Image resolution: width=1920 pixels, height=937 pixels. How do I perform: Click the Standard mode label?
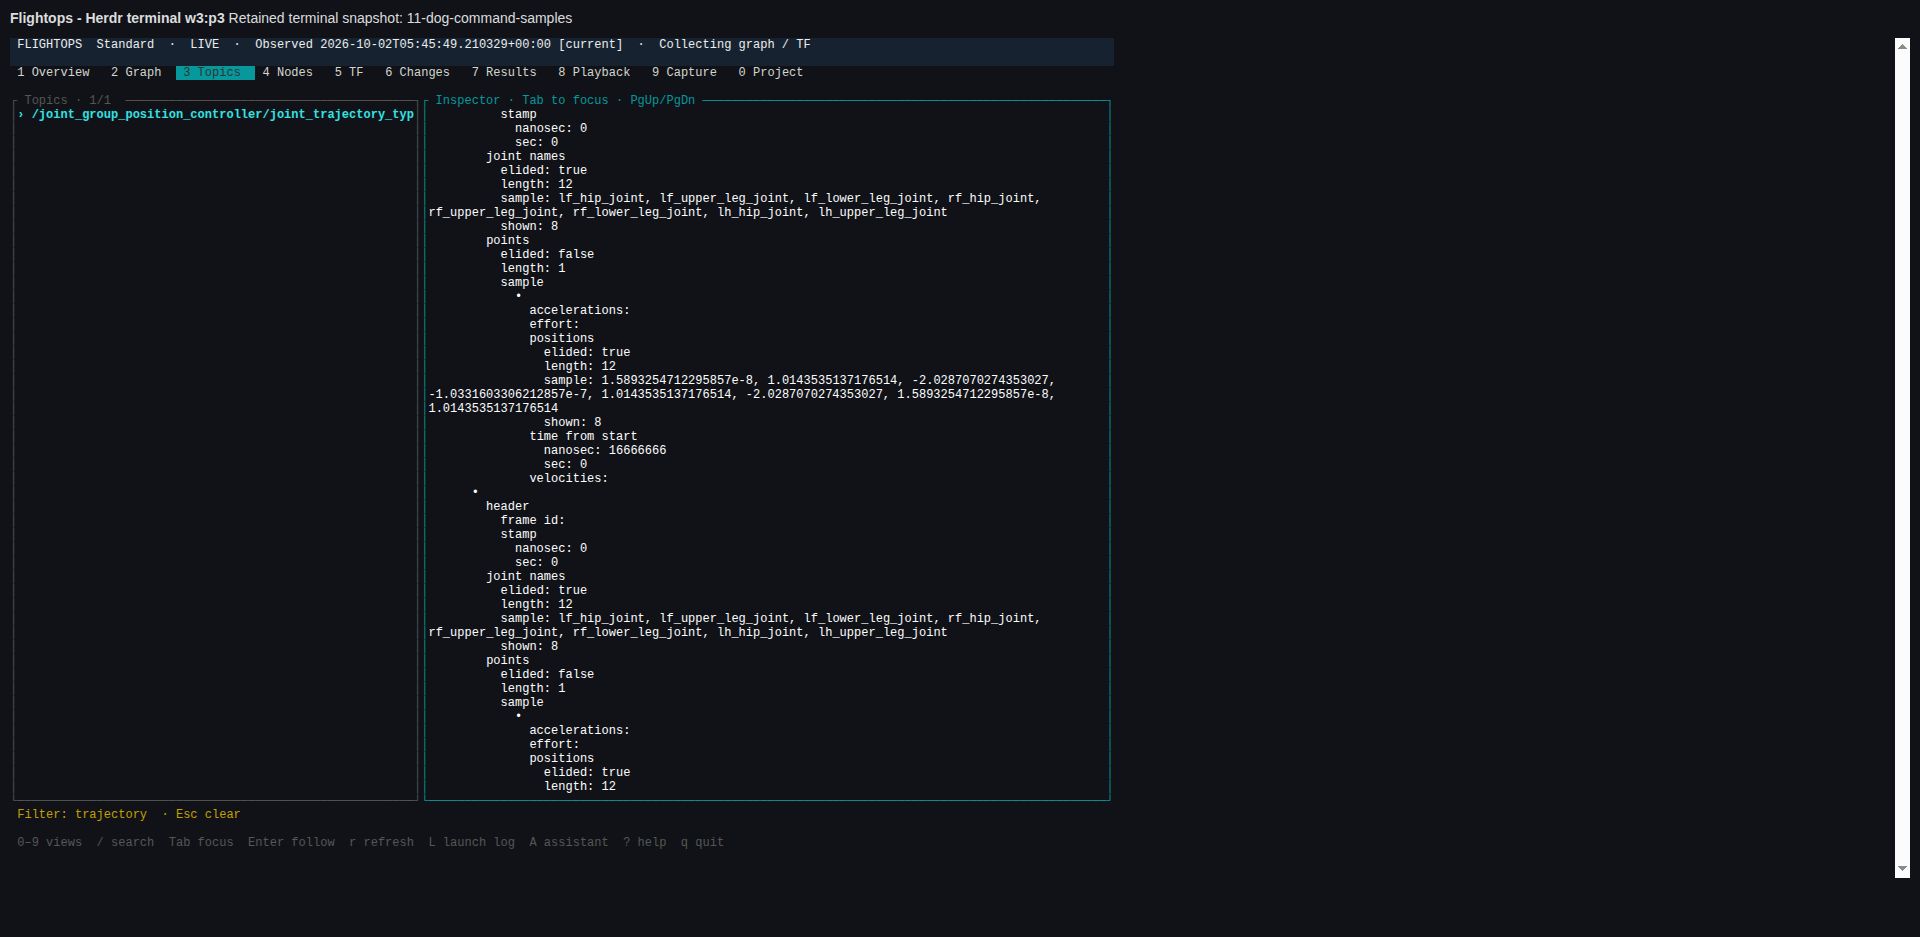click(125, 44)
